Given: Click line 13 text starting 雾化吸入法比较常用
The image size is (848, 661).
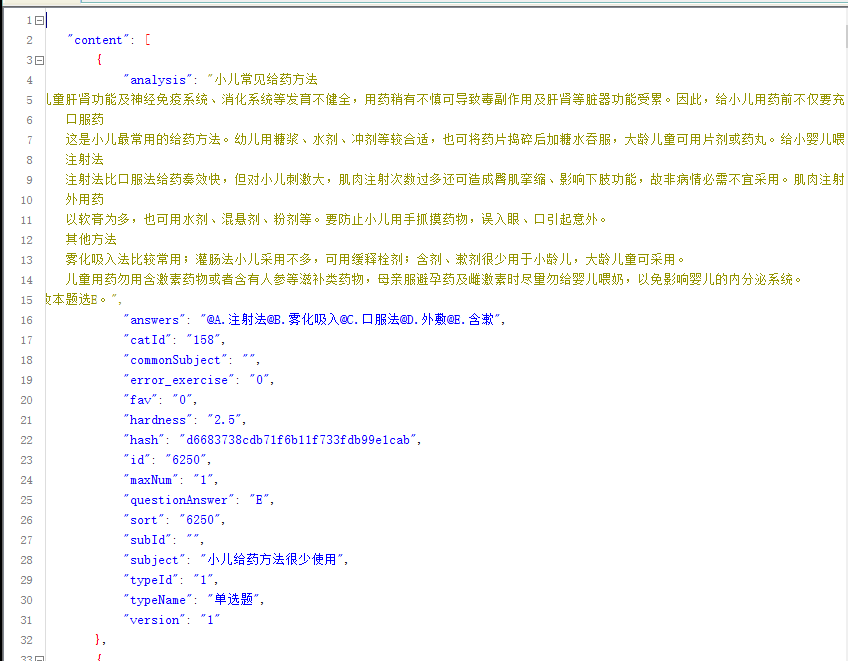Looking at the screenshot, I should pos(375,260).
